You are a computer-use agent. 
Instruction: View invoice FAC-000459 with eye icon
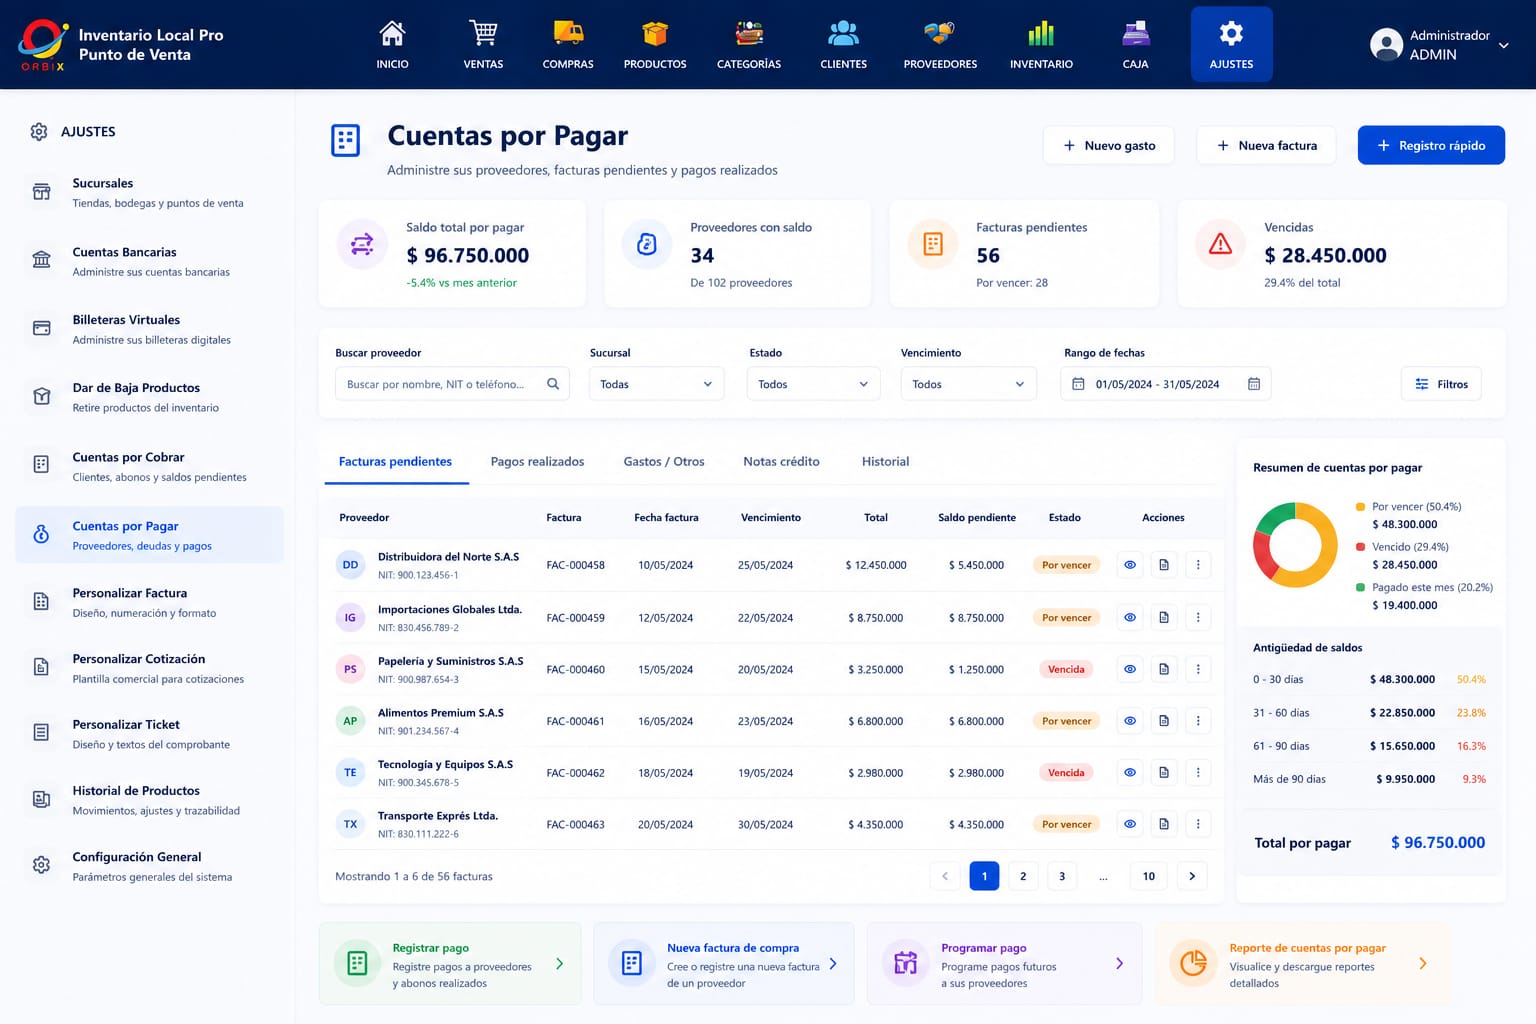pos(1130,617)
